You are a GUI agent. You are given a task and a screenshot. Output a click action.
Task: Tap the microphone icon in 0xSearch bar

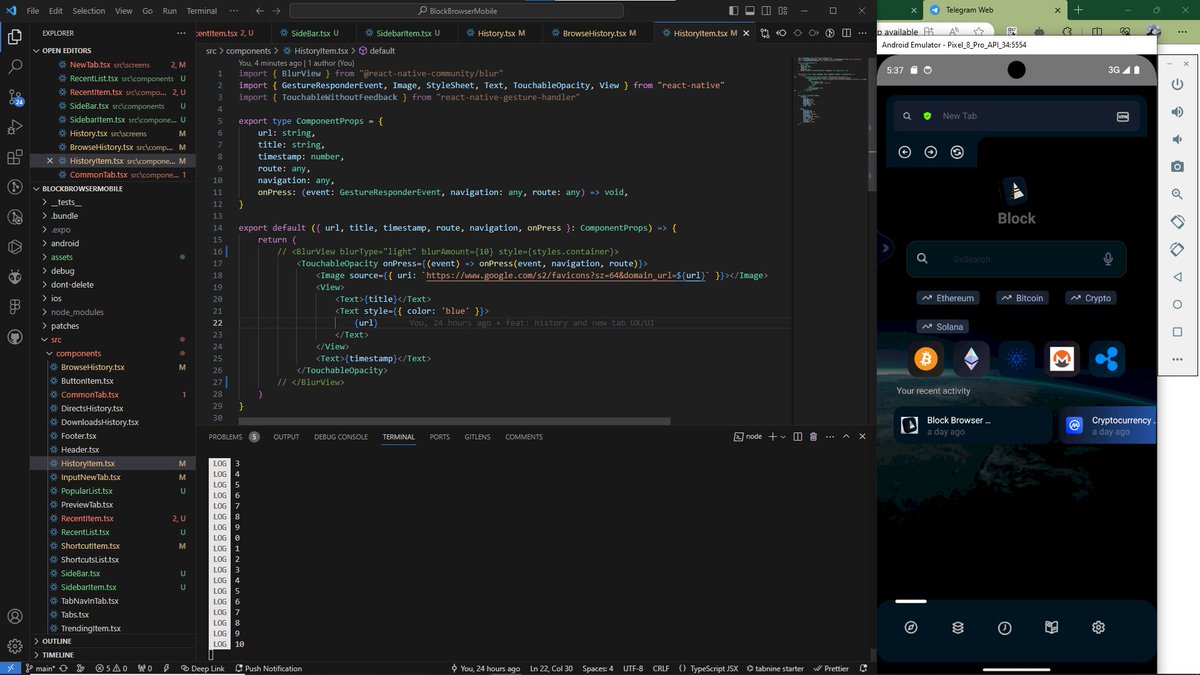coord(1108,259)
